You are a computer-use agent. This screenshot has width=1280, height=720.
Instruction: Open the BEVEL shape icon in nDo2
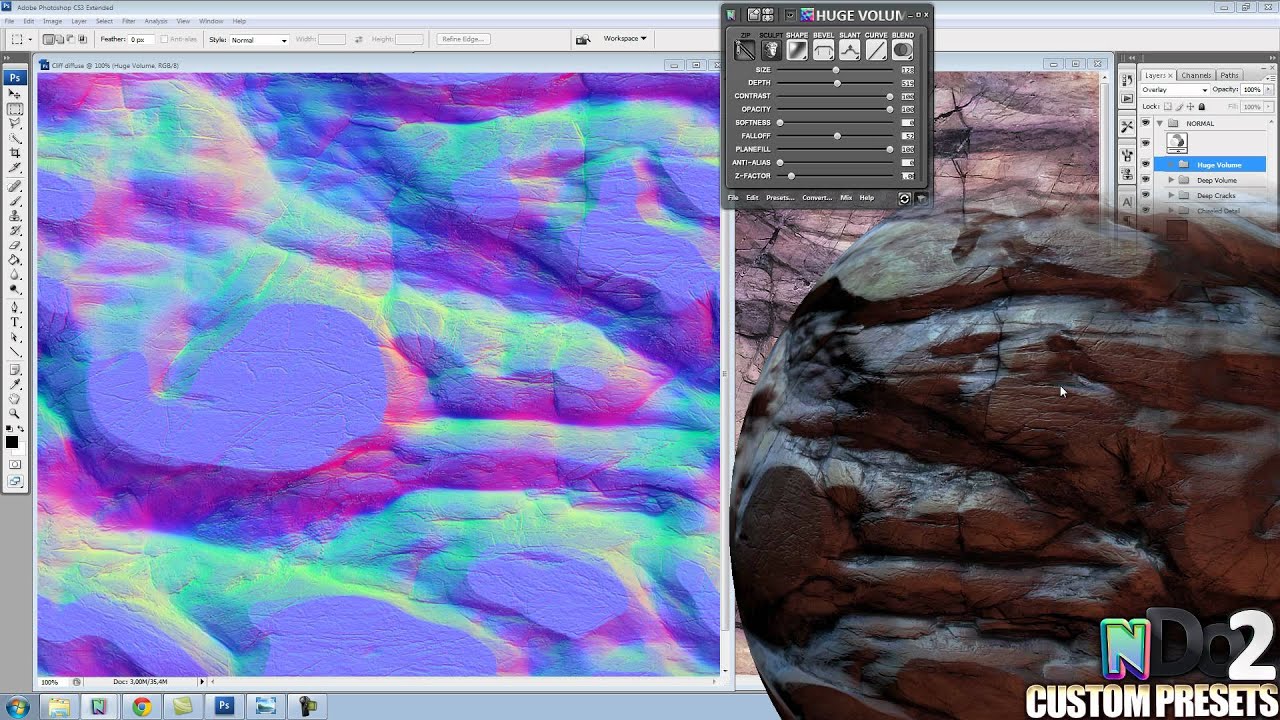pyautogui.click(x=823, y=50)
